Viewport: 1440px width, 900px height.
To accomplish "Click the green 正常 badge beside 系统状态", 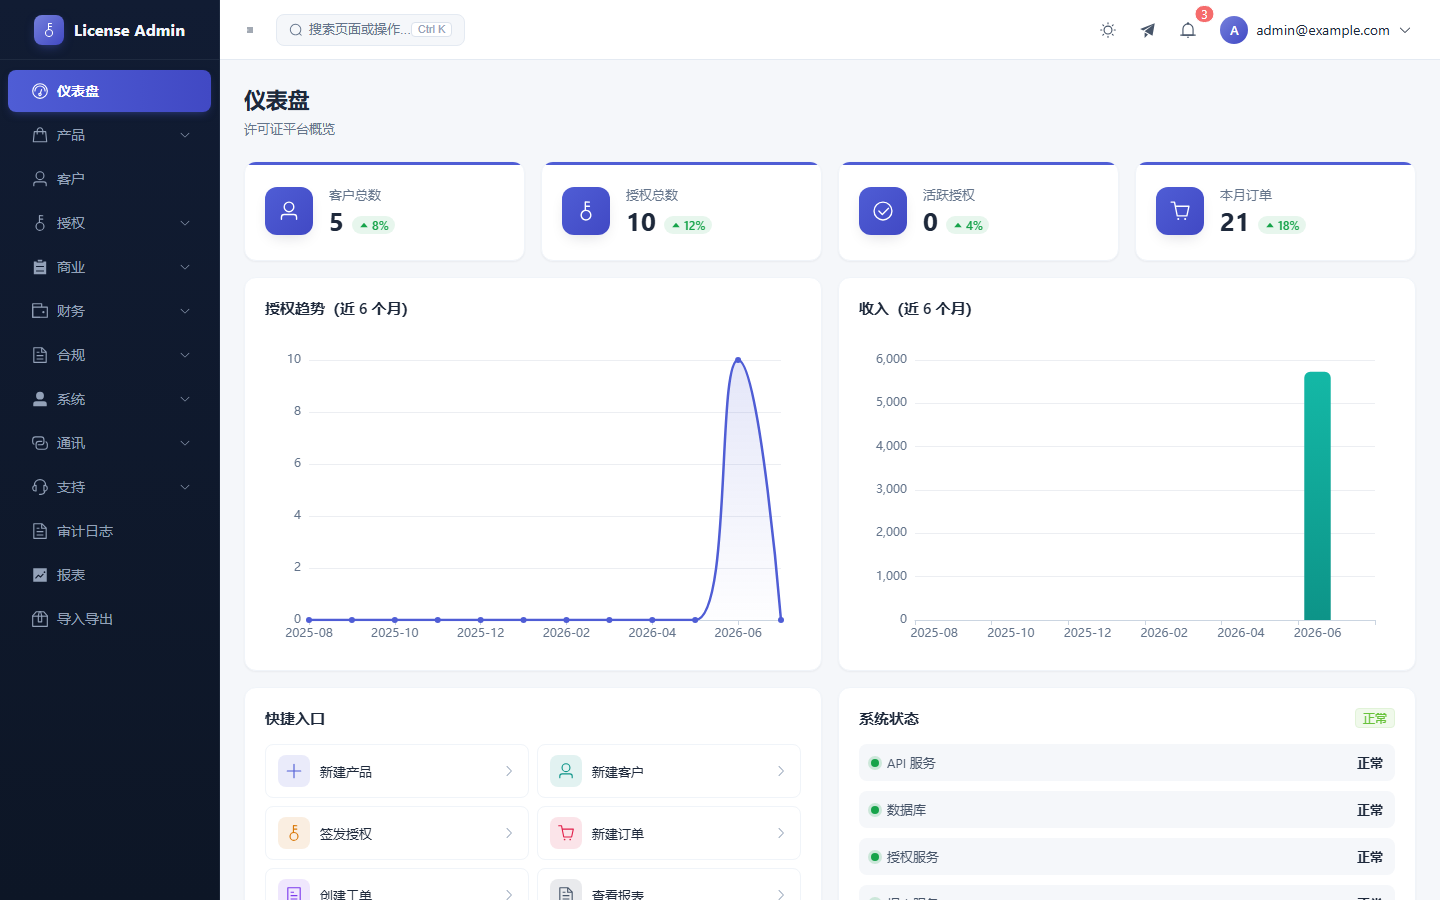I will pos(1375,718).
